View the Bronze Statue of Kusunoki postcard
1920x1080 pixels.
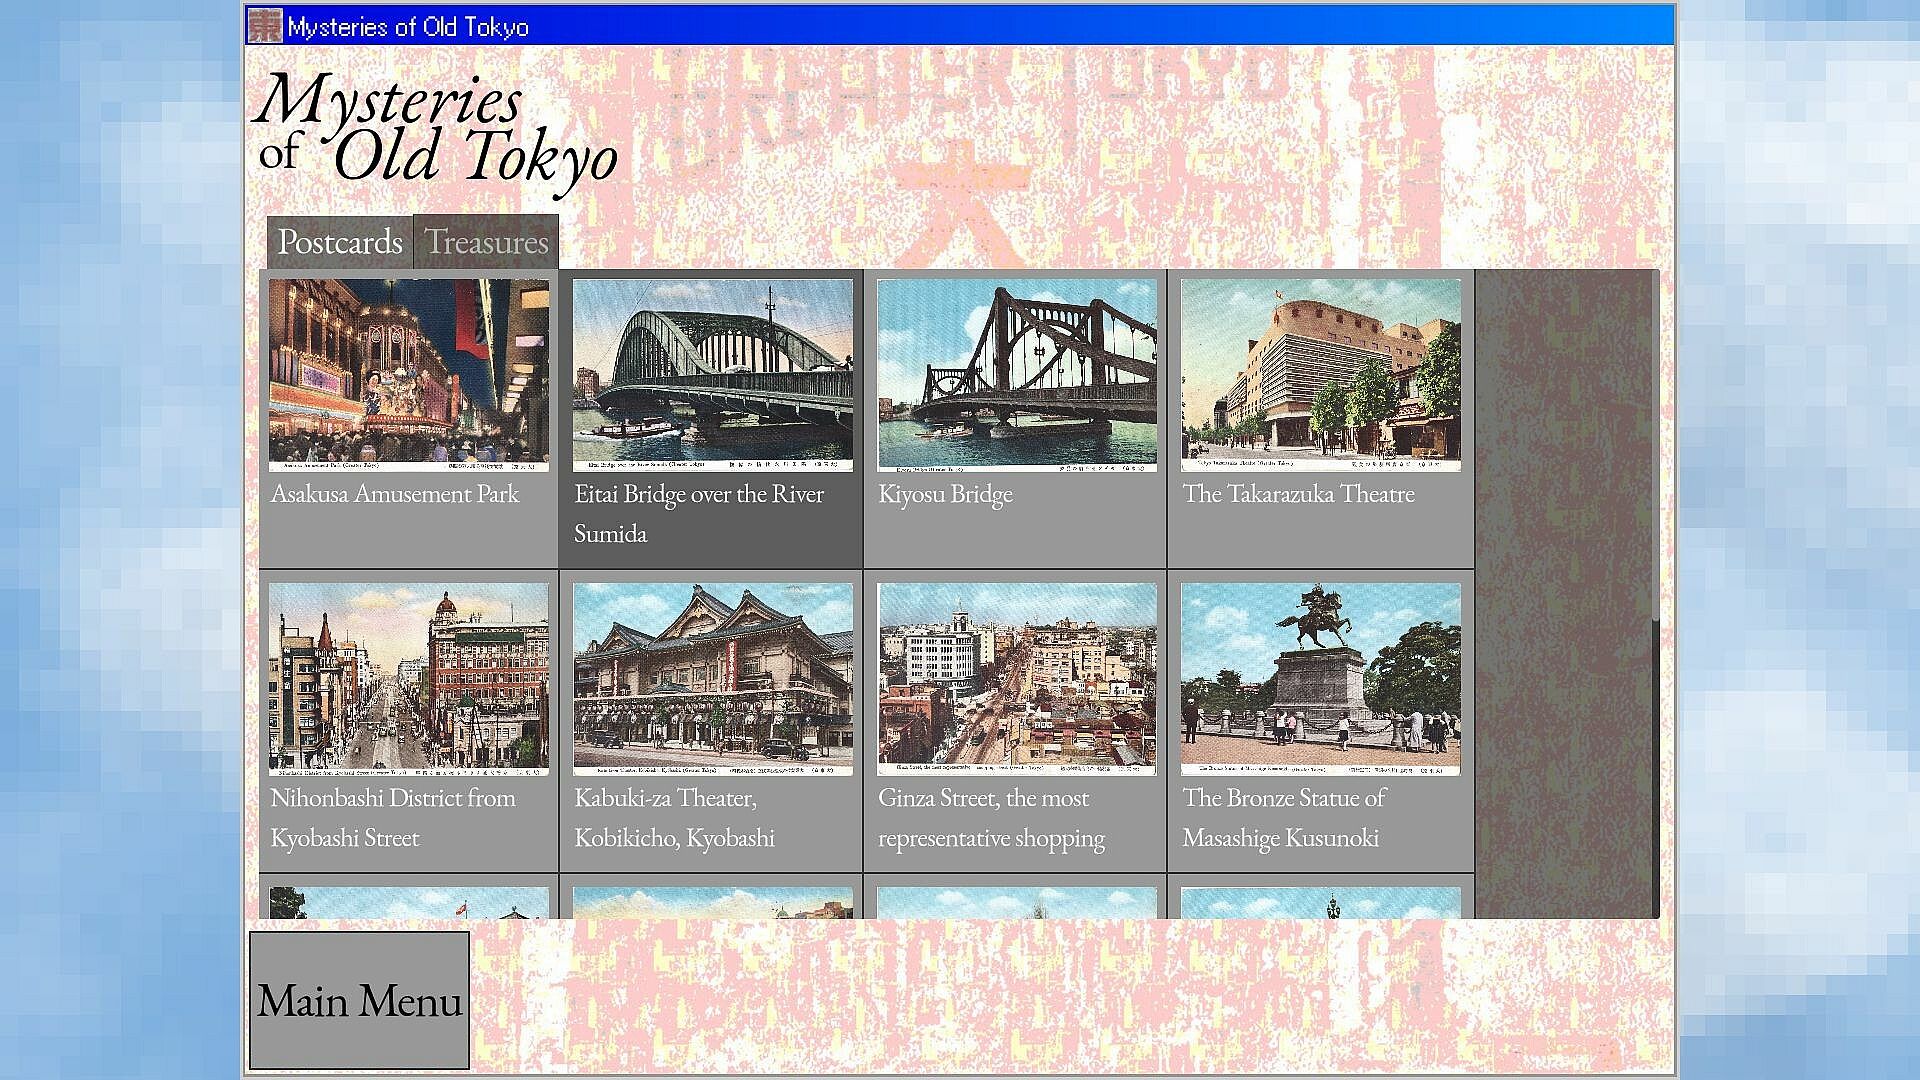click(x=1320, y=678)
